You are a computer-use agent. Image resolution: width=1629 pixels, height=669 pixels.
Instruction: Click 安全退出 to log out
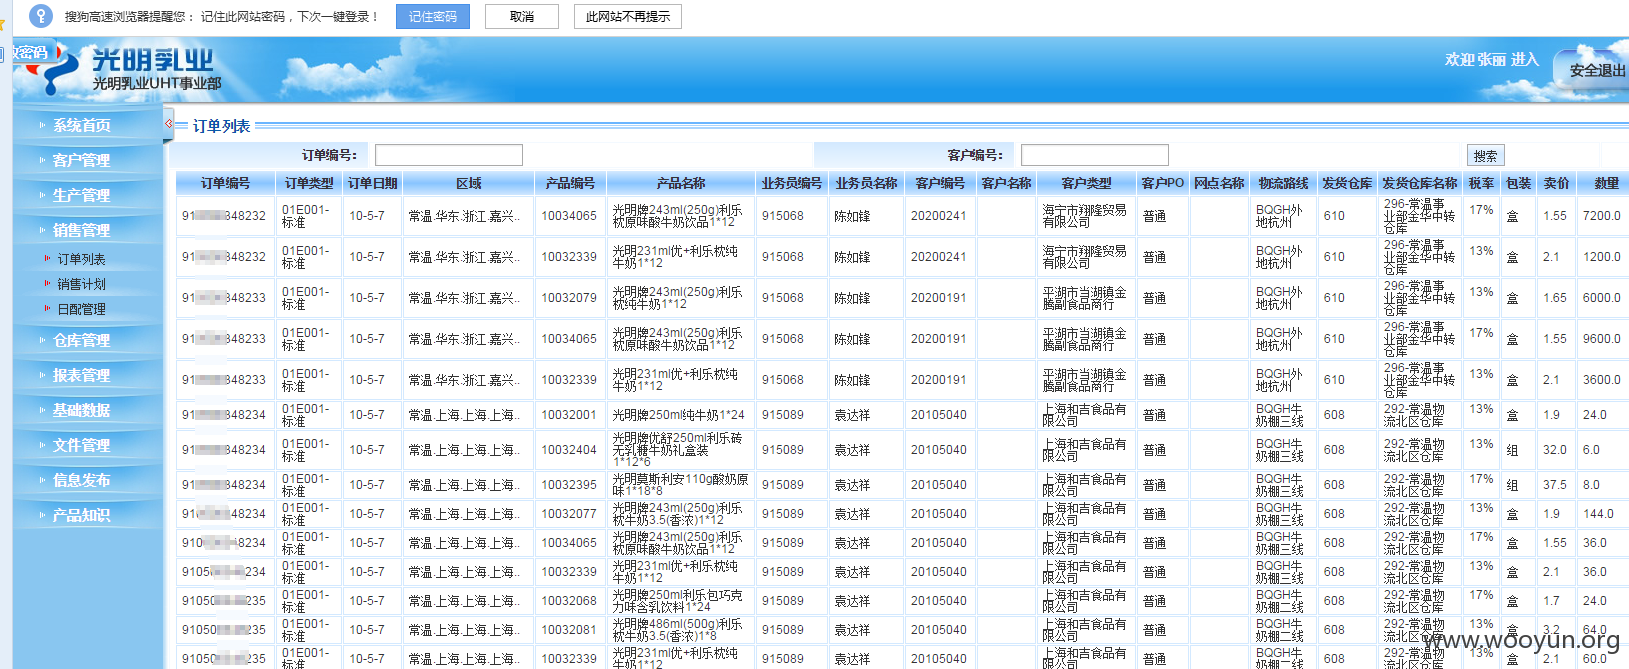tap(1597, 71)
